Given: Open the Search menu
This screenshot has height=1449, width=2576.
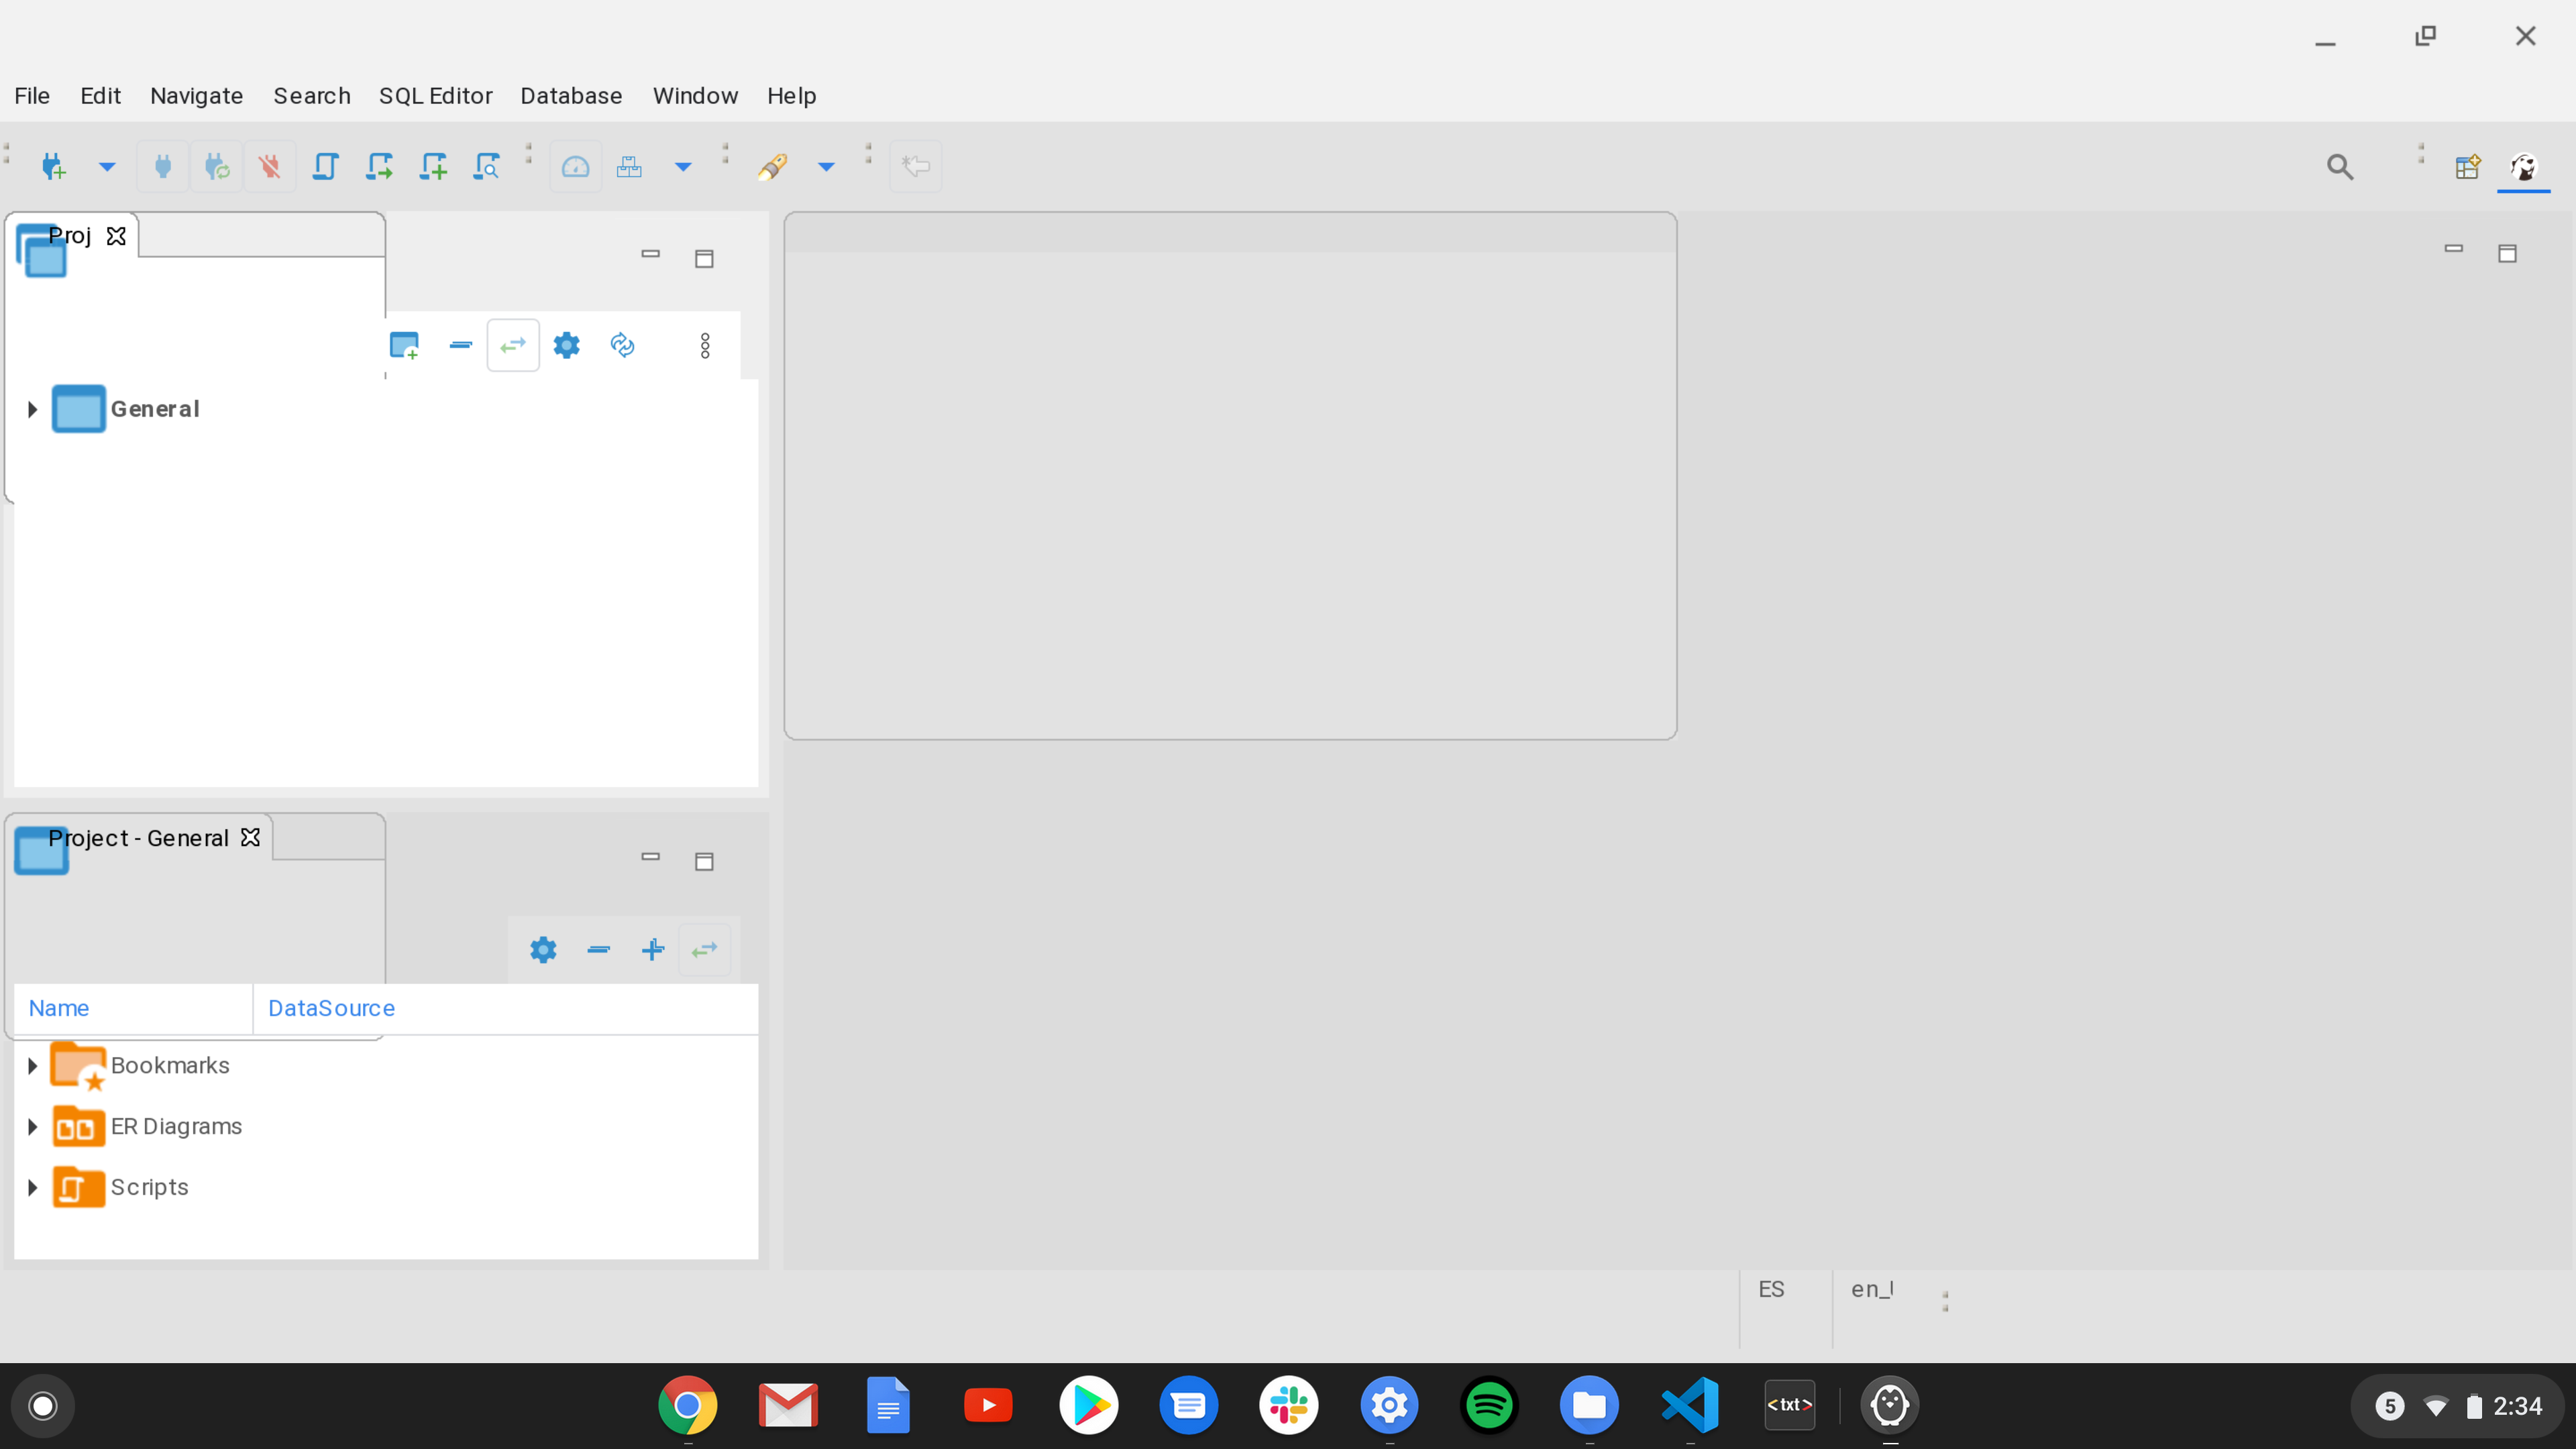Looking at the screenshot, I should 312,96.
